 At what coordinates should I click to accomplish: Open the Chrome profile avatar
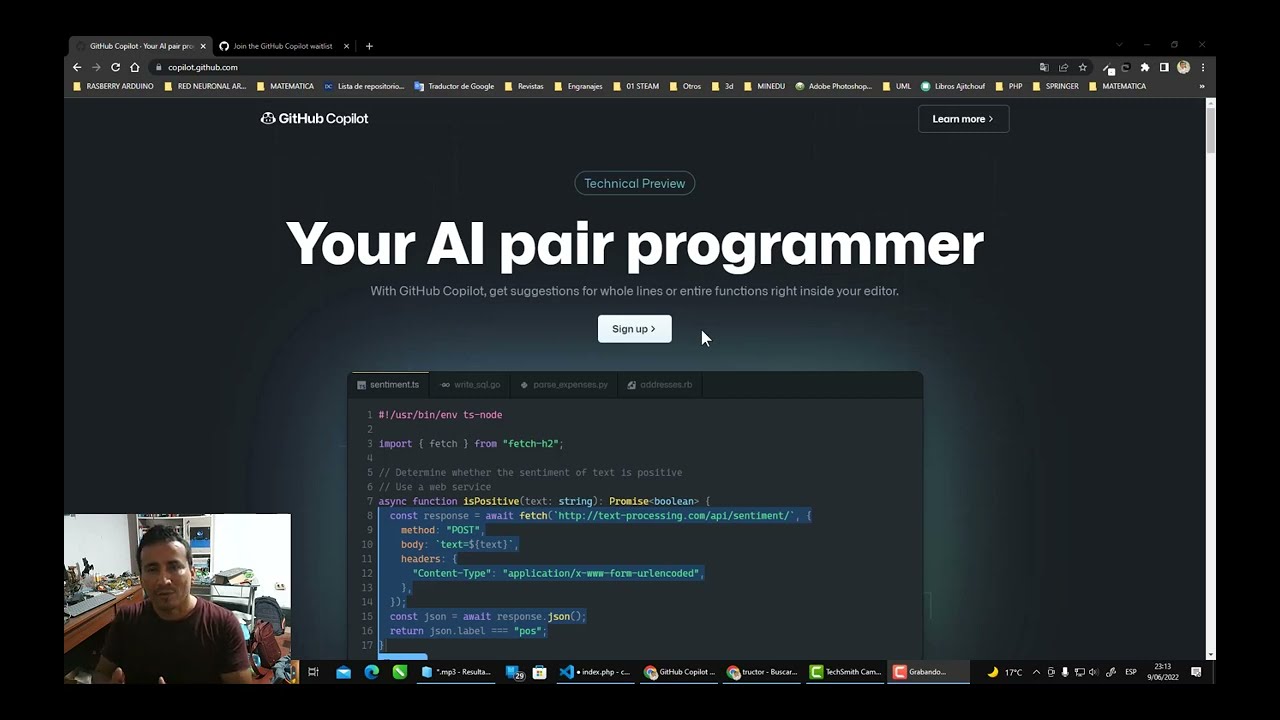click(1183, 67)
